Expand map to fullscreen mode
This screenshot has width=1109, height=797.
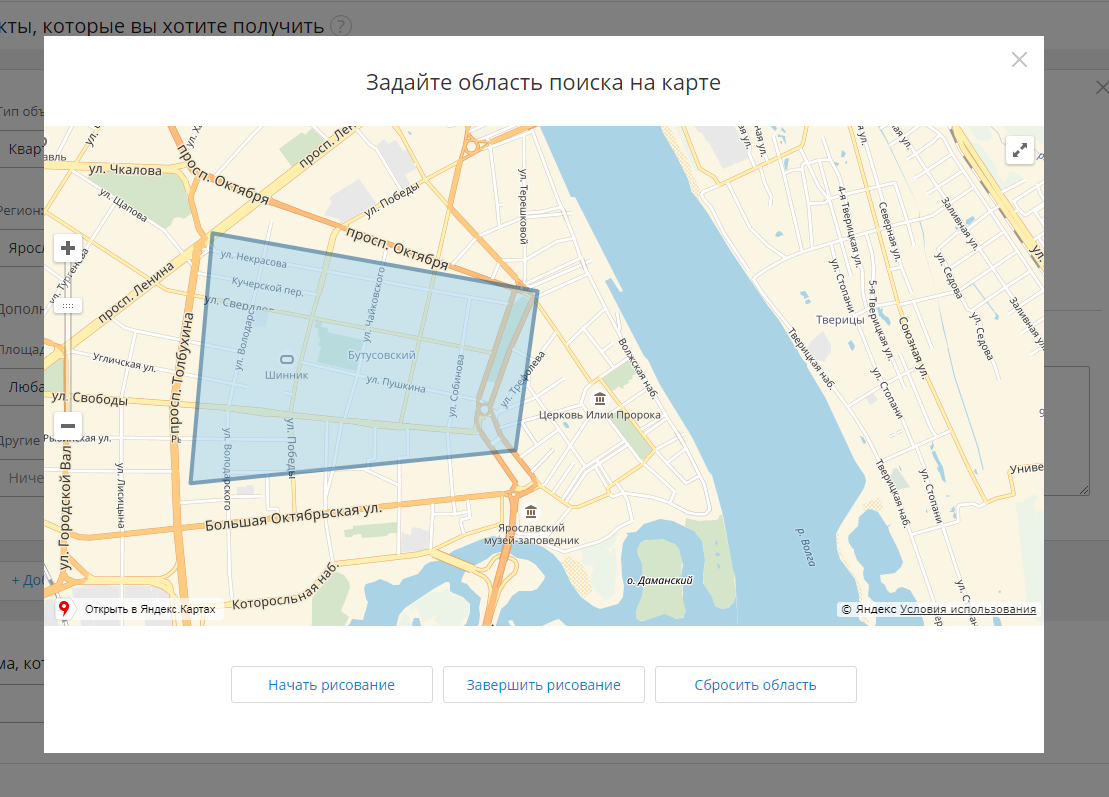click(1020, 151)
